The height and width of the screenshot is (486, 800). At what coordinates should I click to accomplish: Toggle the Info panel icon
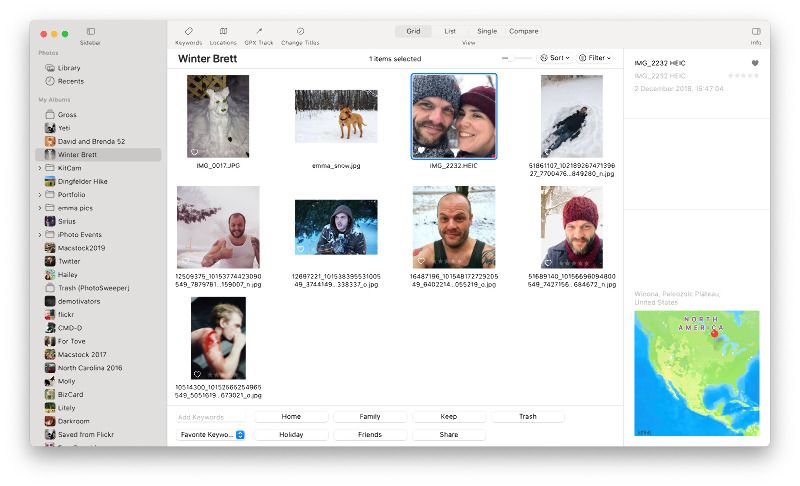[x=756, y=32]
